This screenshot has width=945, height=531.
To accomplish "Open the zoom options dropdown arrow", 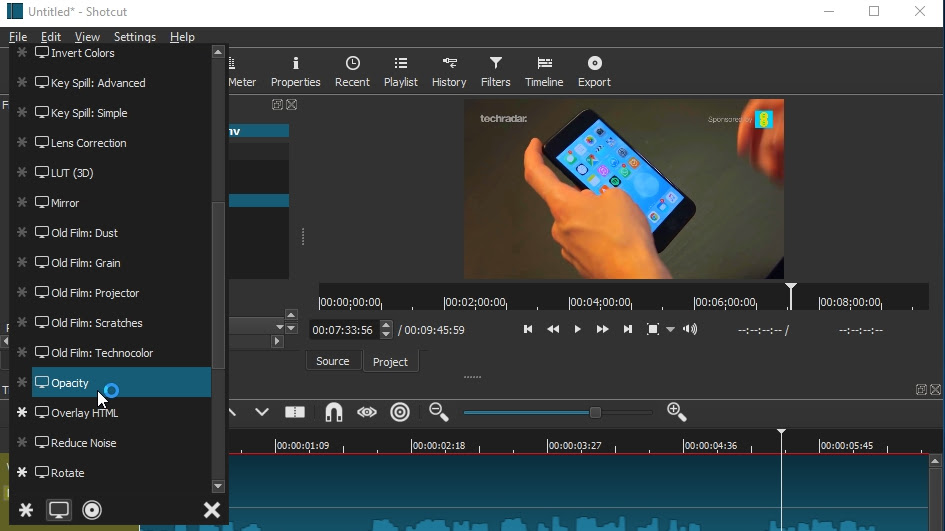I will click(x=670, y=330).
